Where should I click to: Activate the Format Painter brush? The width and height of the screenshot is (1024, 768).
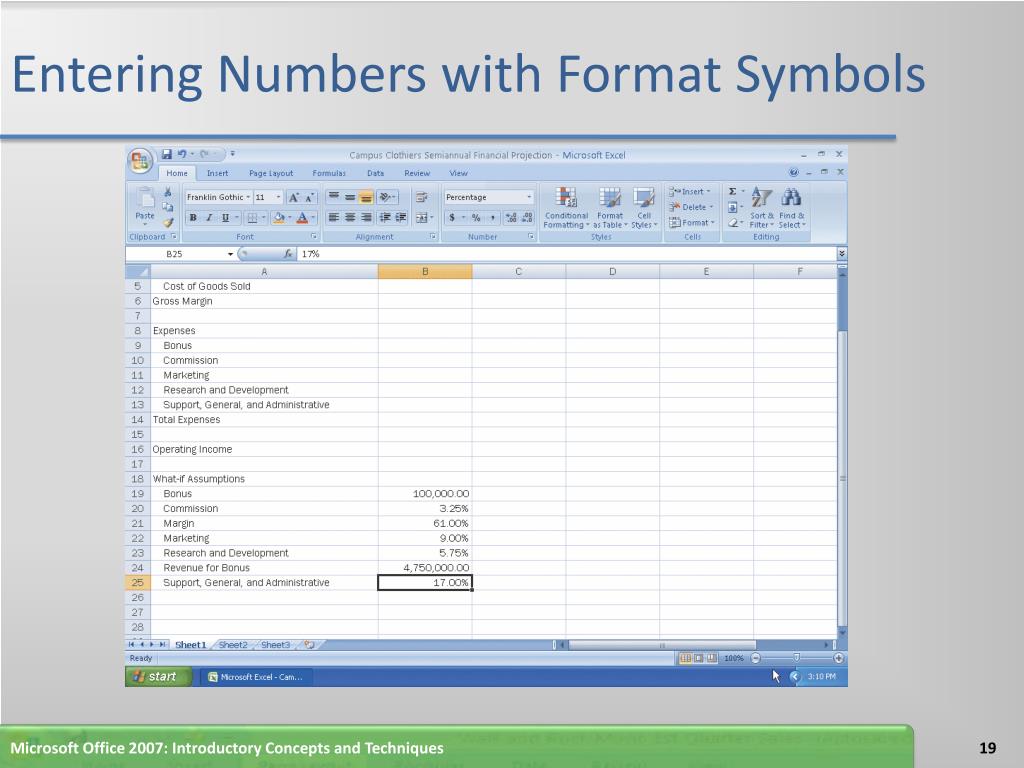pyautogui.click(x=168, y=222)
